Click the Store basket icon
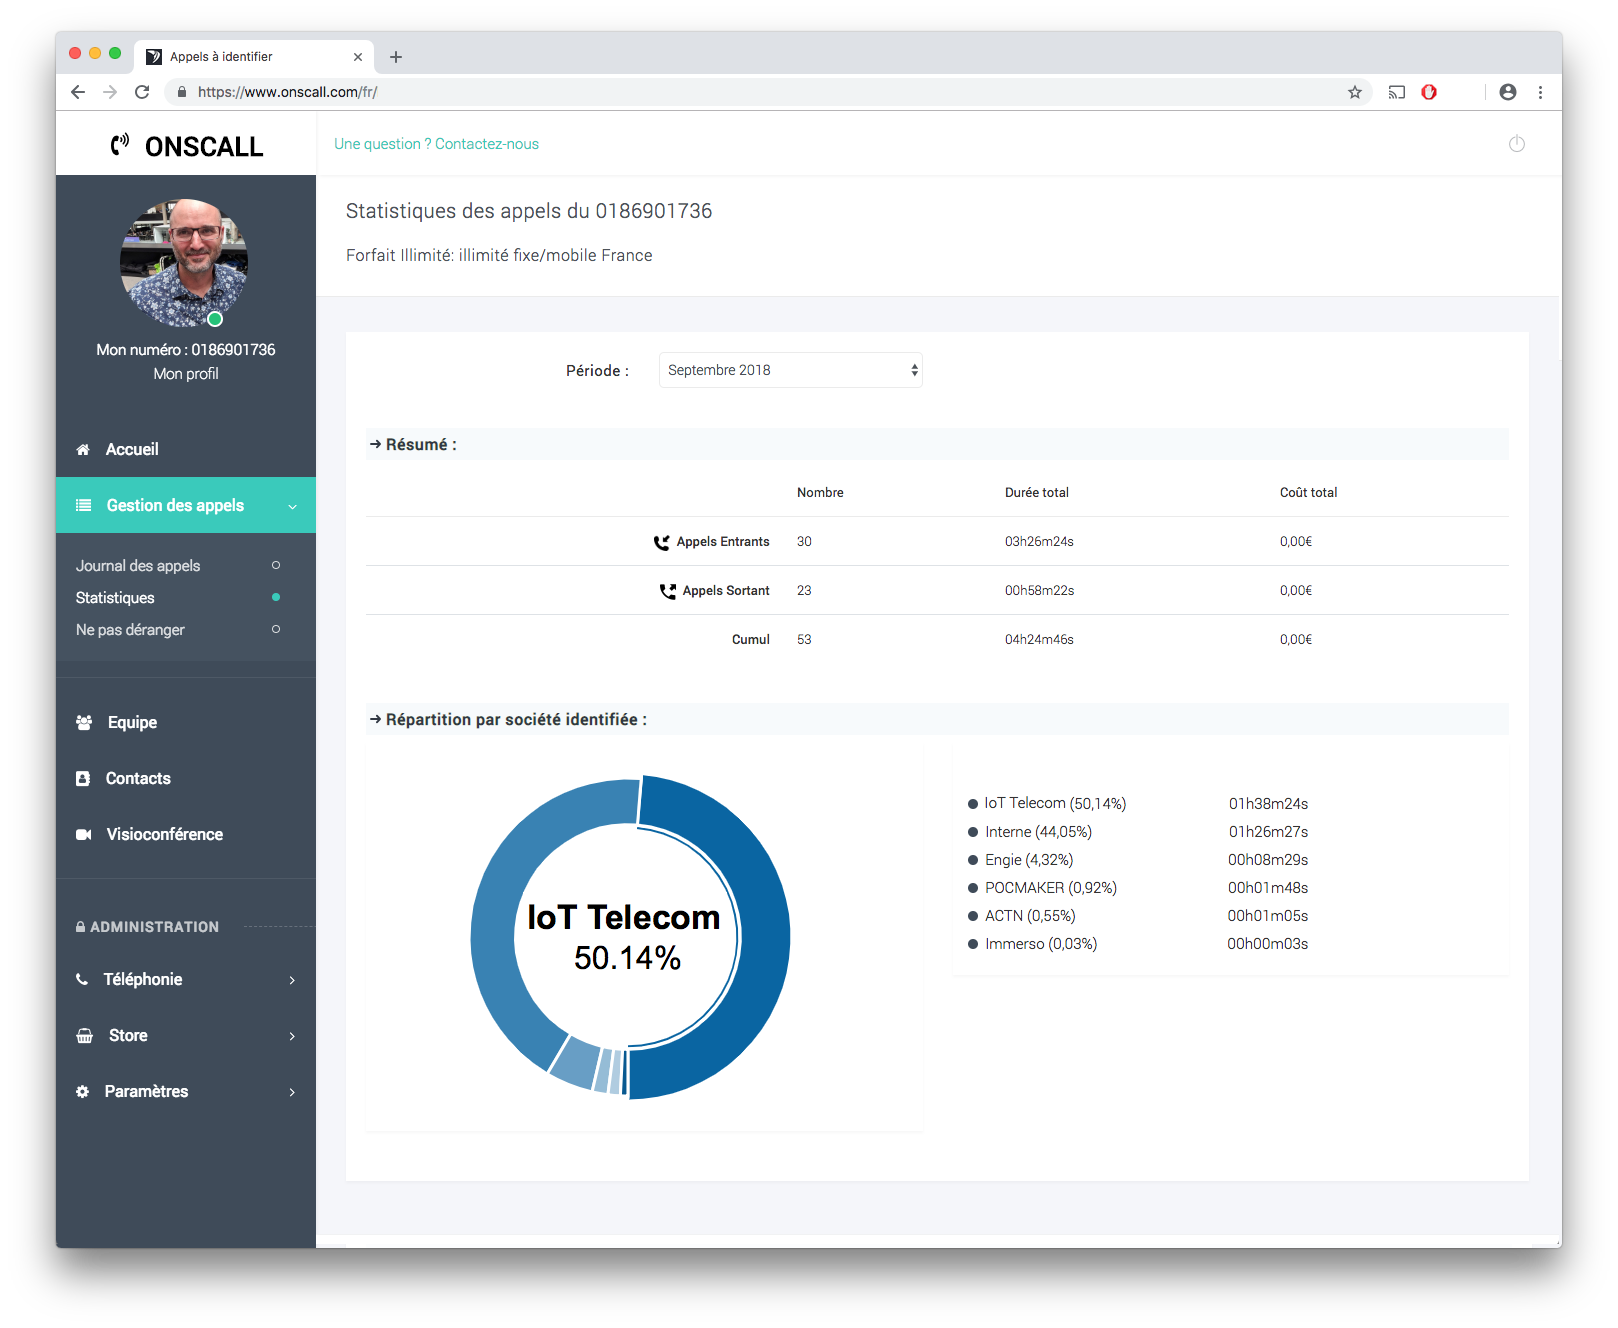Screen dimensions: 1618x1328 pos(85,1035)
